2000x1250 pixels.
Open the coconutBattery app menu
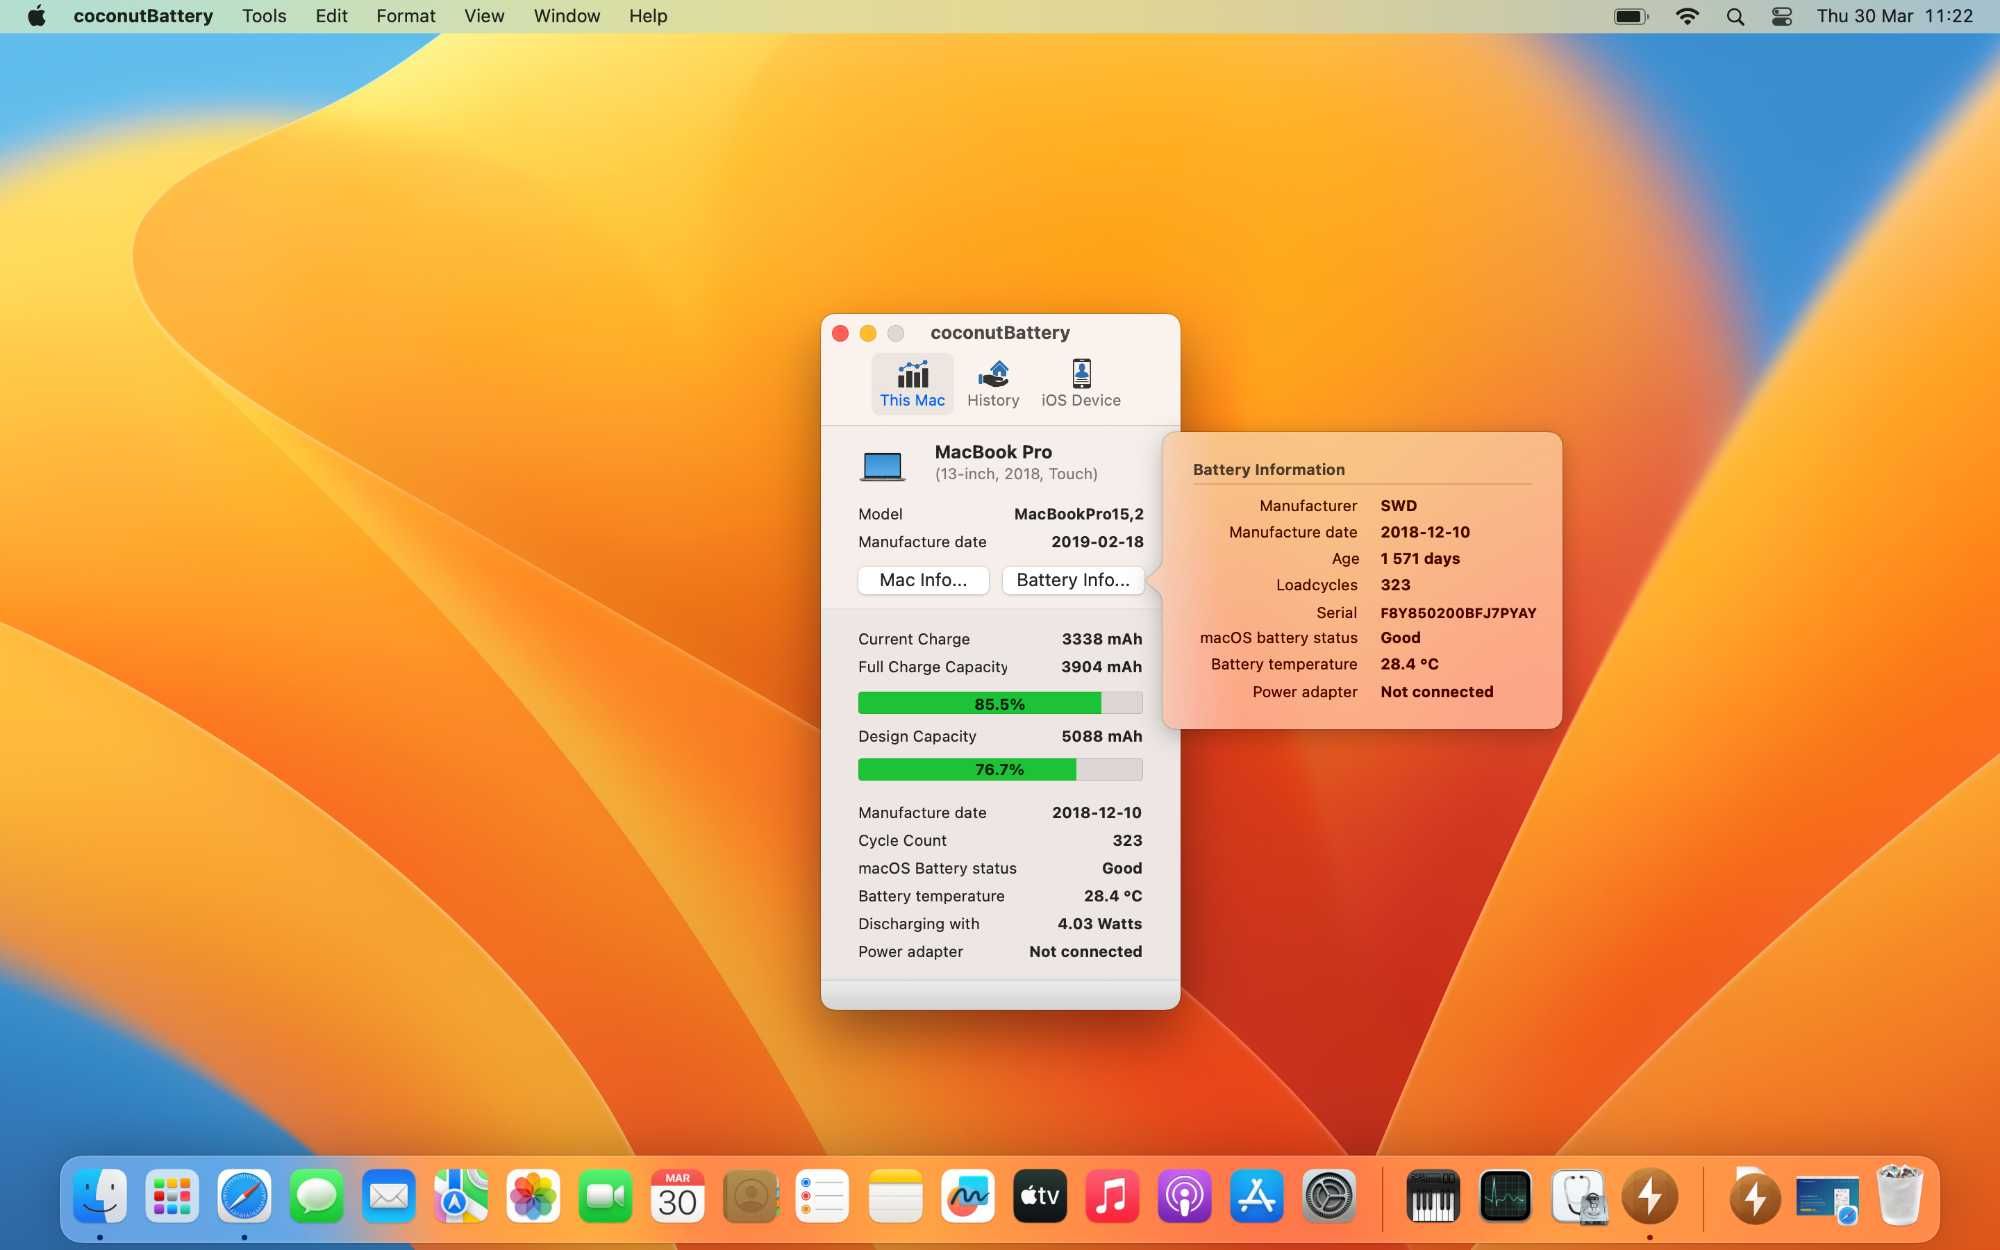(143, 16)
